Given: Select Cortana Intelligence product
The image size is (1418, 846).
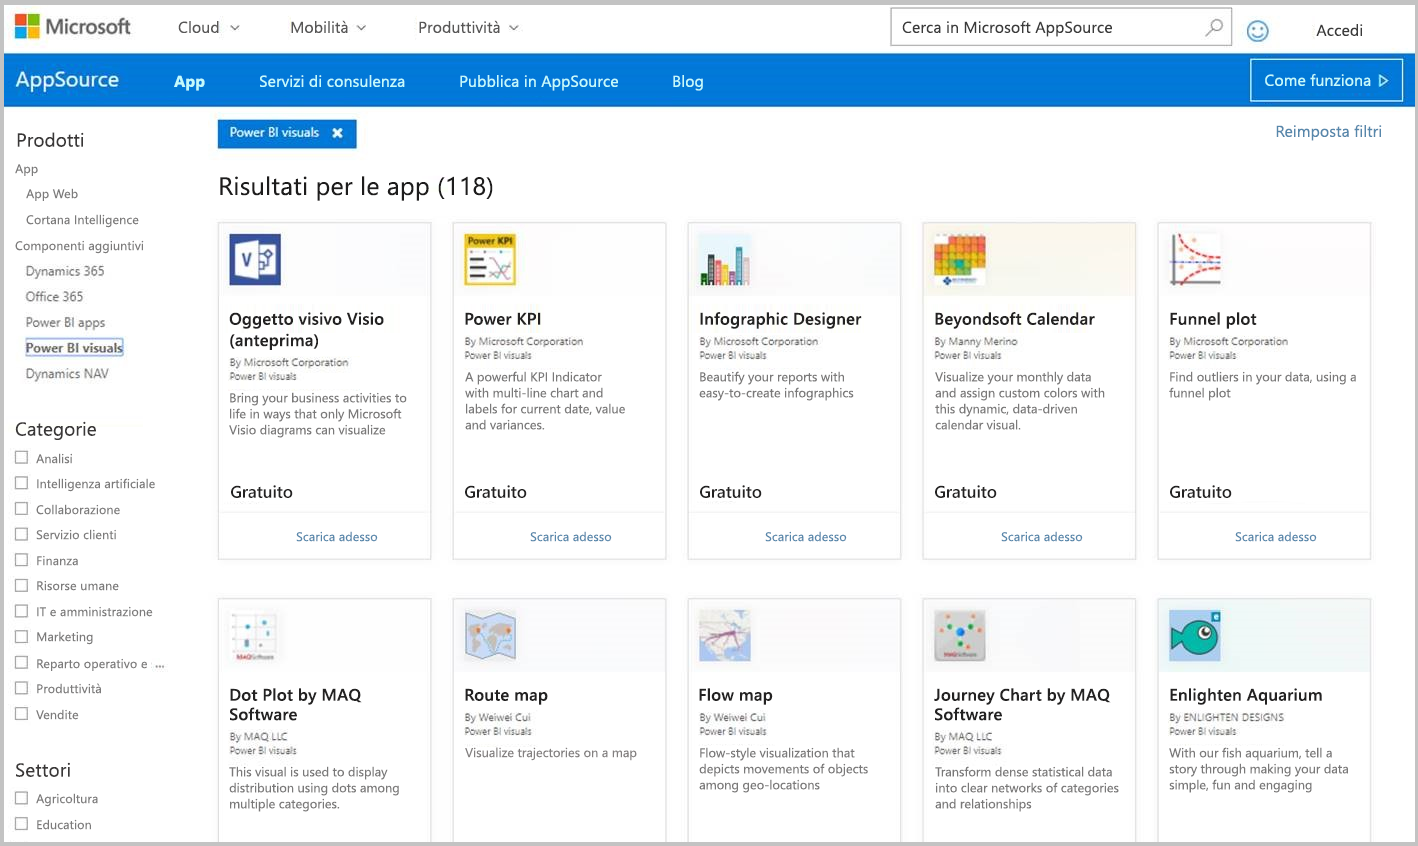Looking at the screenshot, I should 82,220.
